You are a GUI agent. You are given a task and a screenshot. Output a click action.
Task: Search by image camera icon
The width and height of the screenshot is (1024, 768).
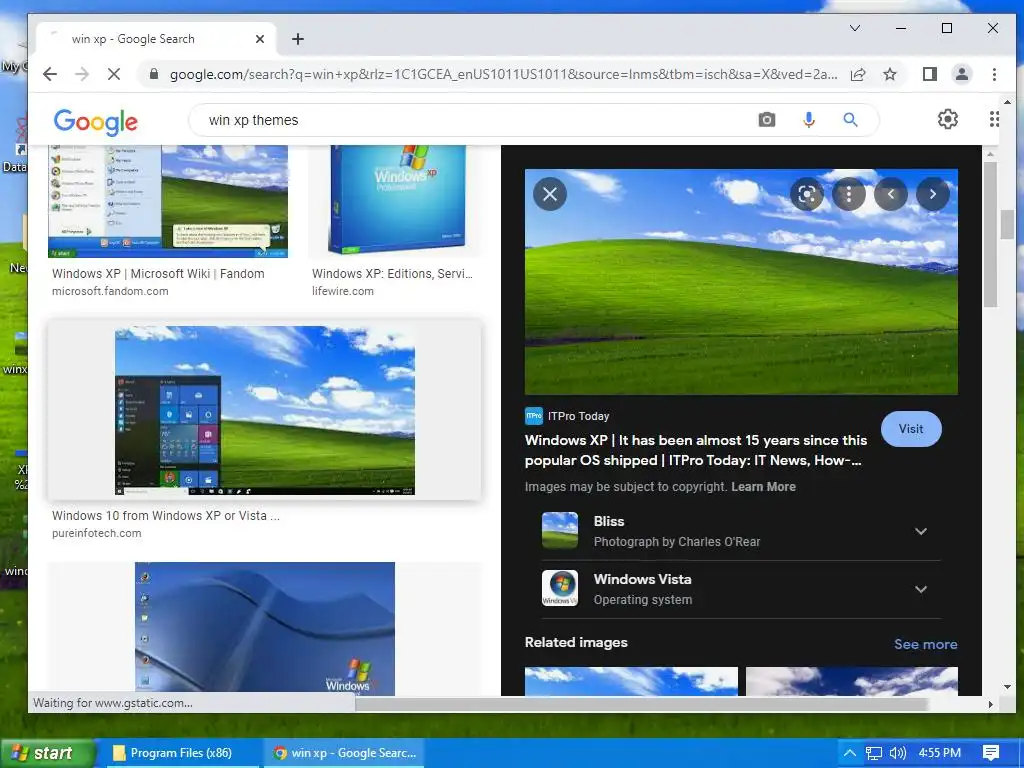pyautogui.click(x=767, y=120)
